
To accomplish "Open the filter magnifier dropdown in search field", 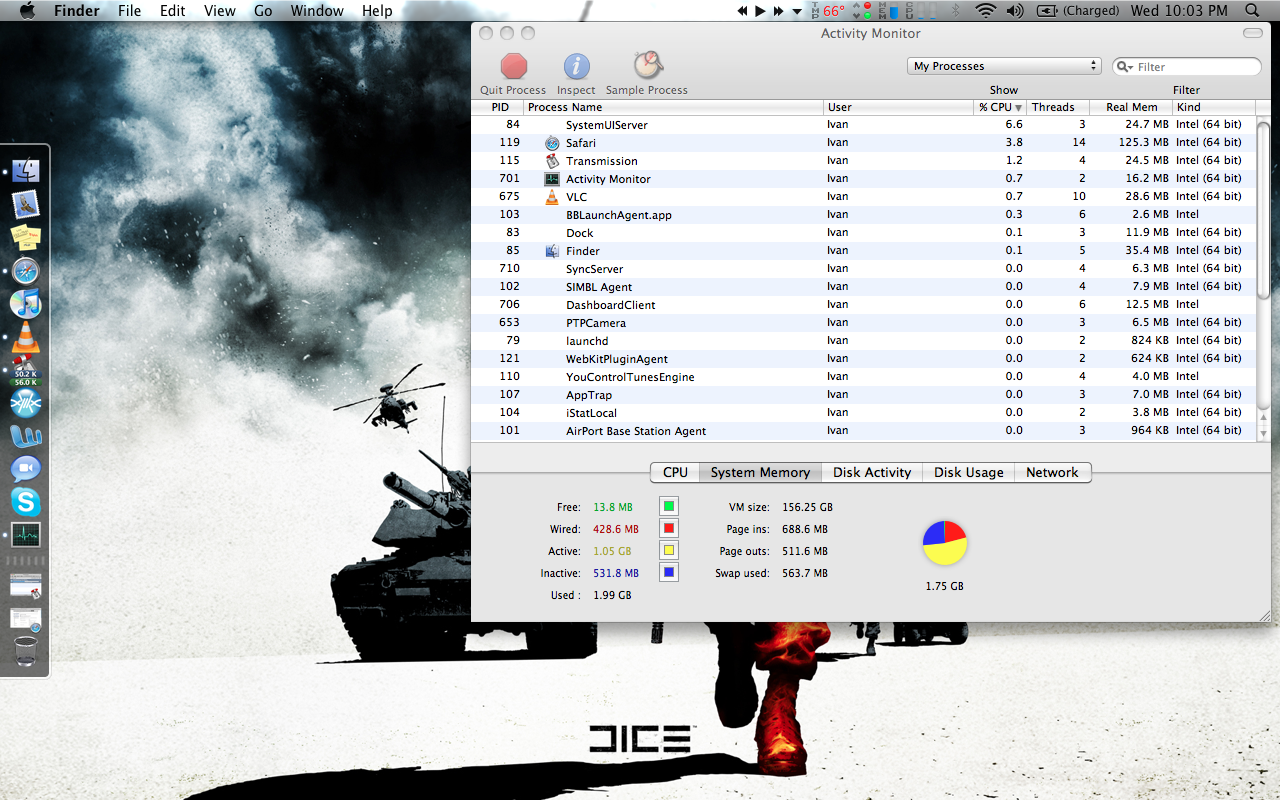I will (1127, 67).
